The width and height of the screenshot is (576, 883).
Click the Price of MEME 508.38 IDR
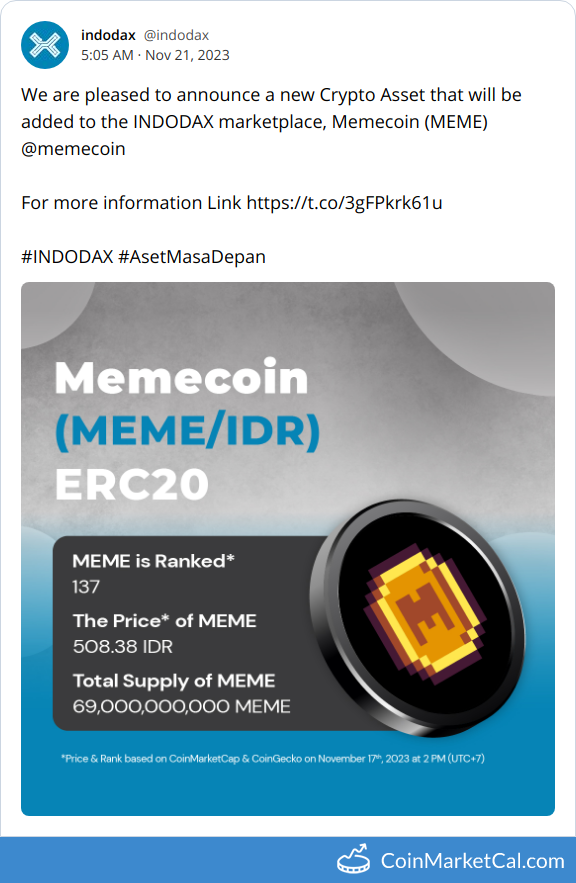(x=164, y=634)
